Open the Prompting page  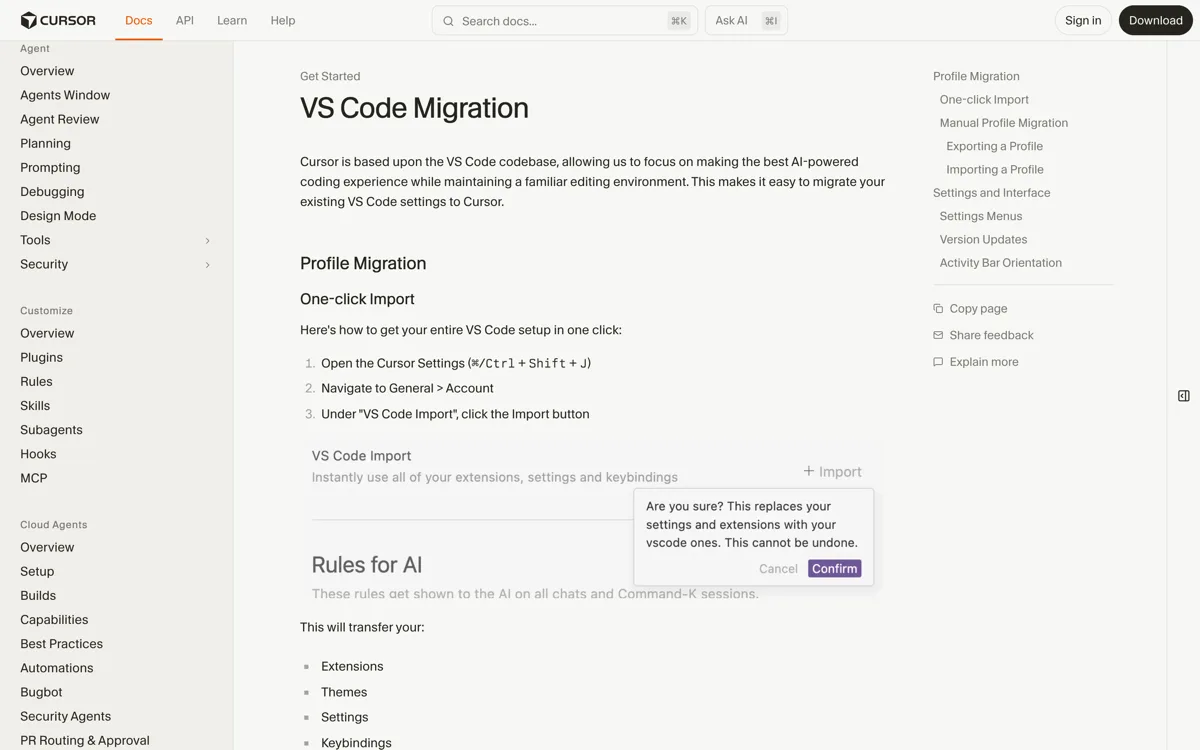click(x=50, y=167)
